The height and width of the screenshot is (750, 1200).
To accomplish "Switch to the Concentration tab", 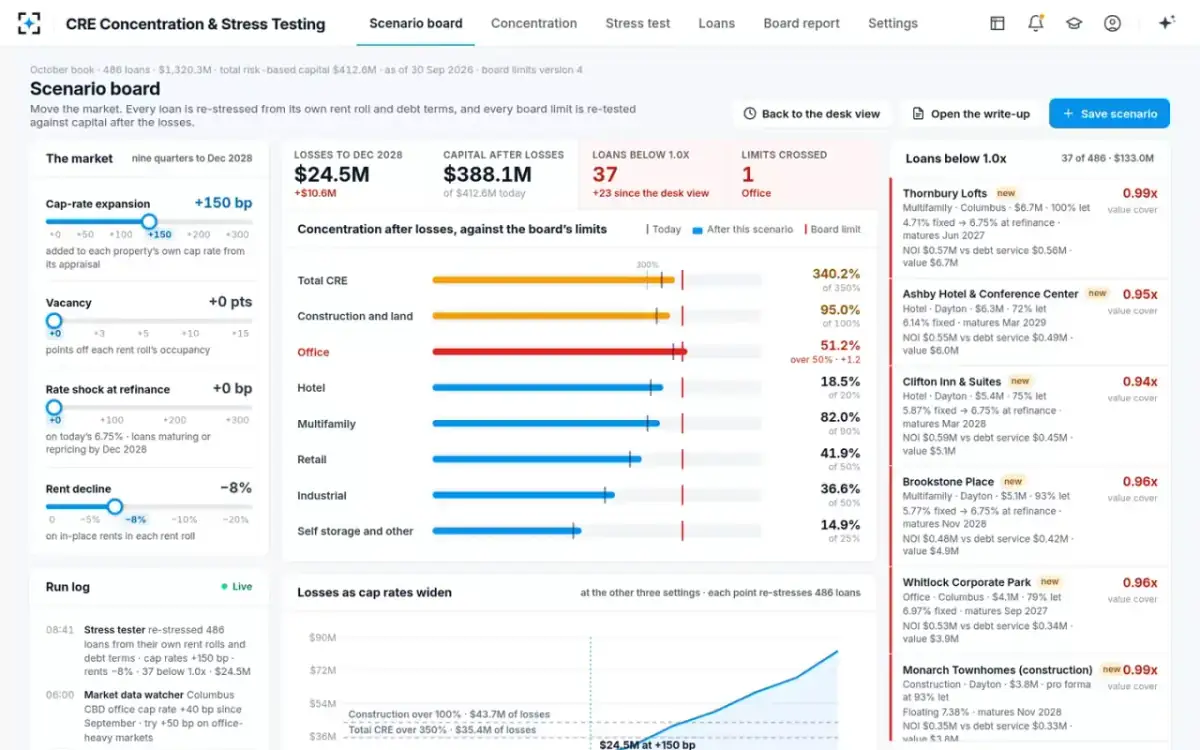I will pos(534,23).
